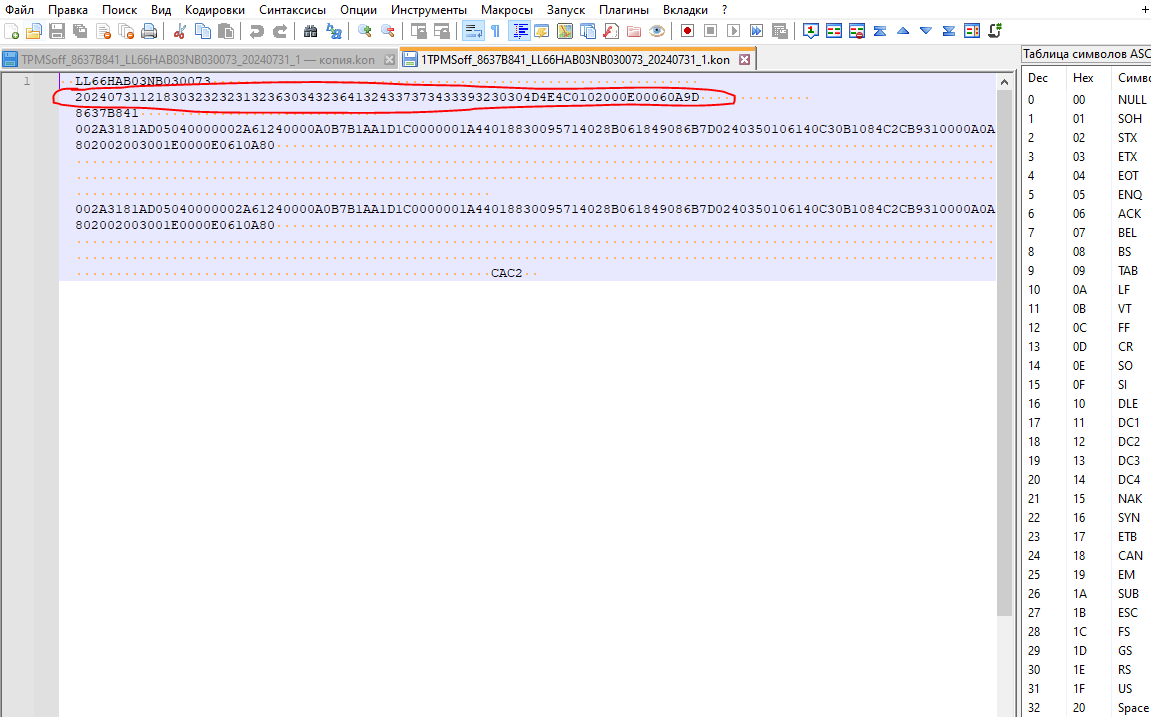Switch to 1TPMSoff_8637B841 file tab
Screen dimensions: 1151x717
tap(576, 59)
